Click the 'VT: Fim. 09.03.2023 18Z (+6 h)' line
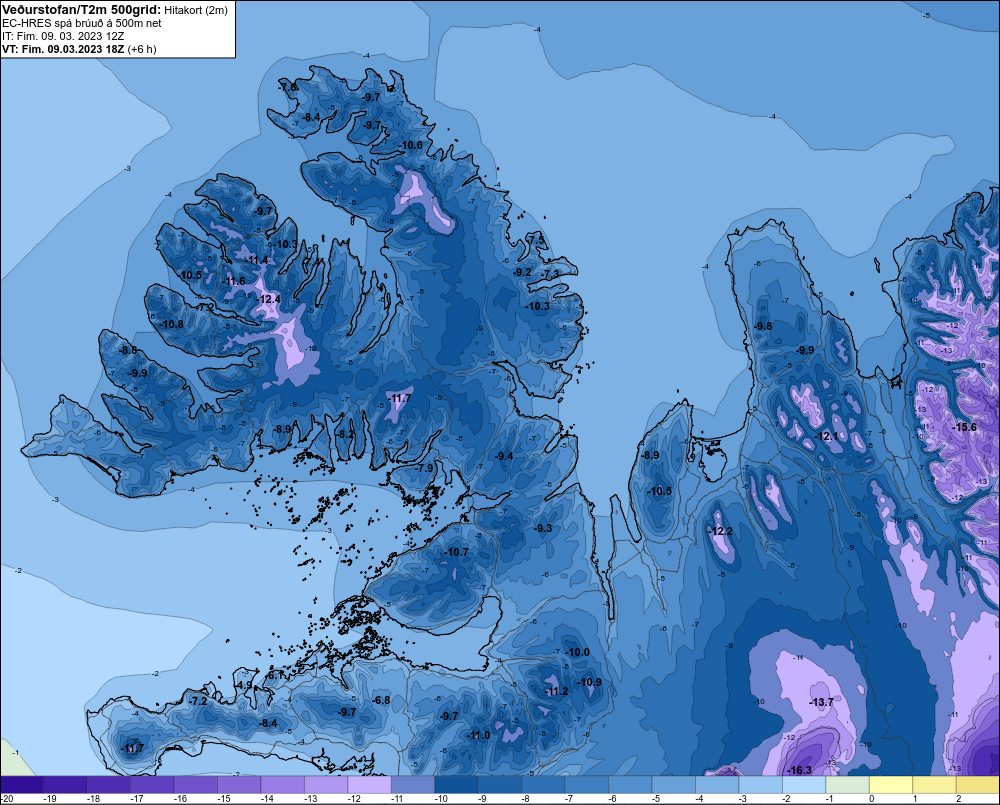Viewport: 1000px width, 805px height. (x=78, y=49)
